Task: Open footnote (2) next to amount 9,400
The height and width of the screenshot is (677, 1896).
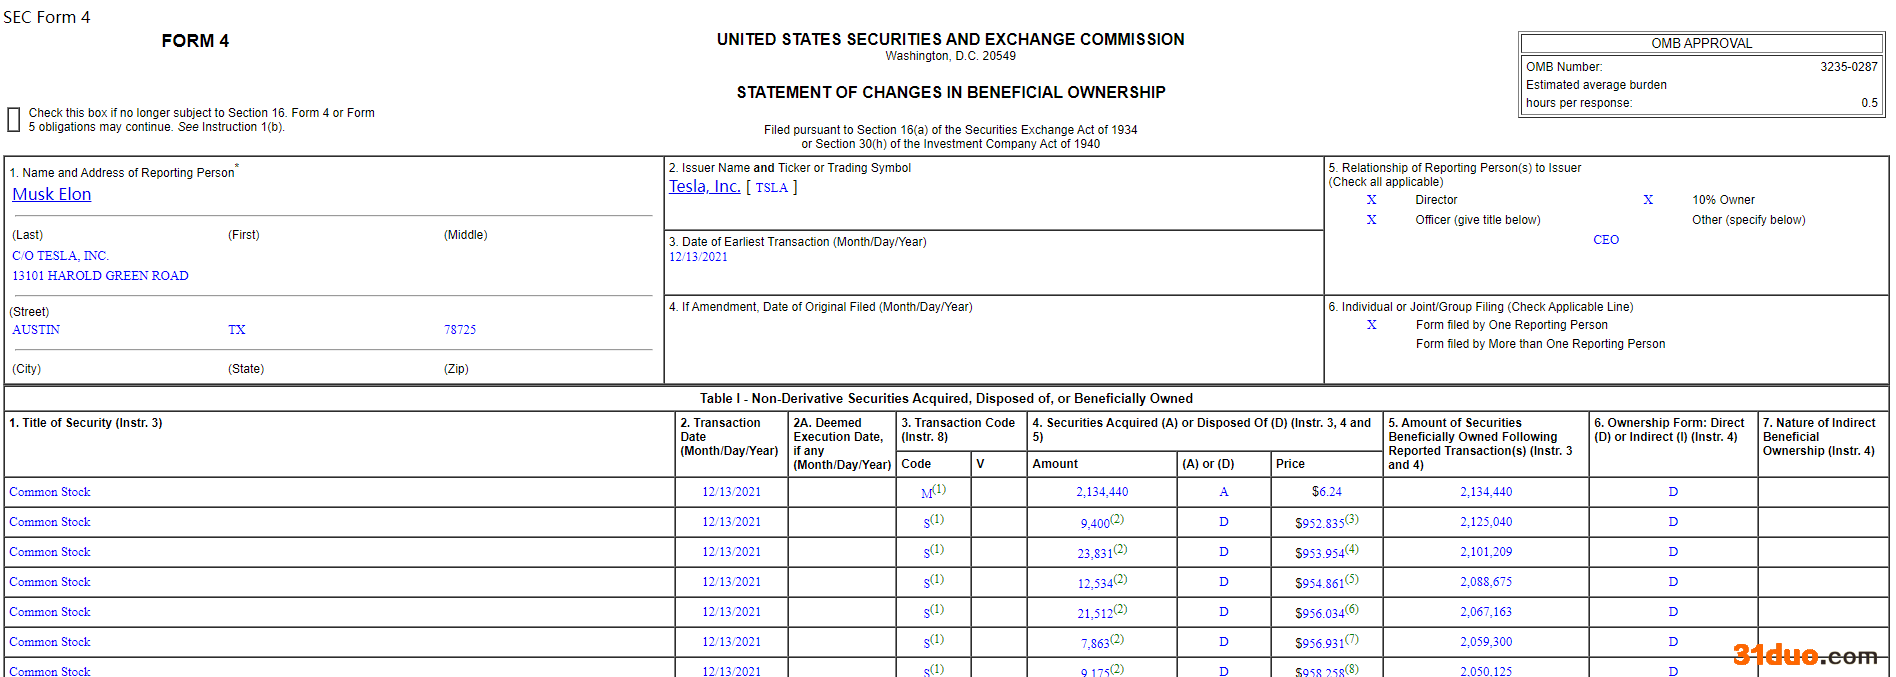Action: click(x=1117, y=519)
